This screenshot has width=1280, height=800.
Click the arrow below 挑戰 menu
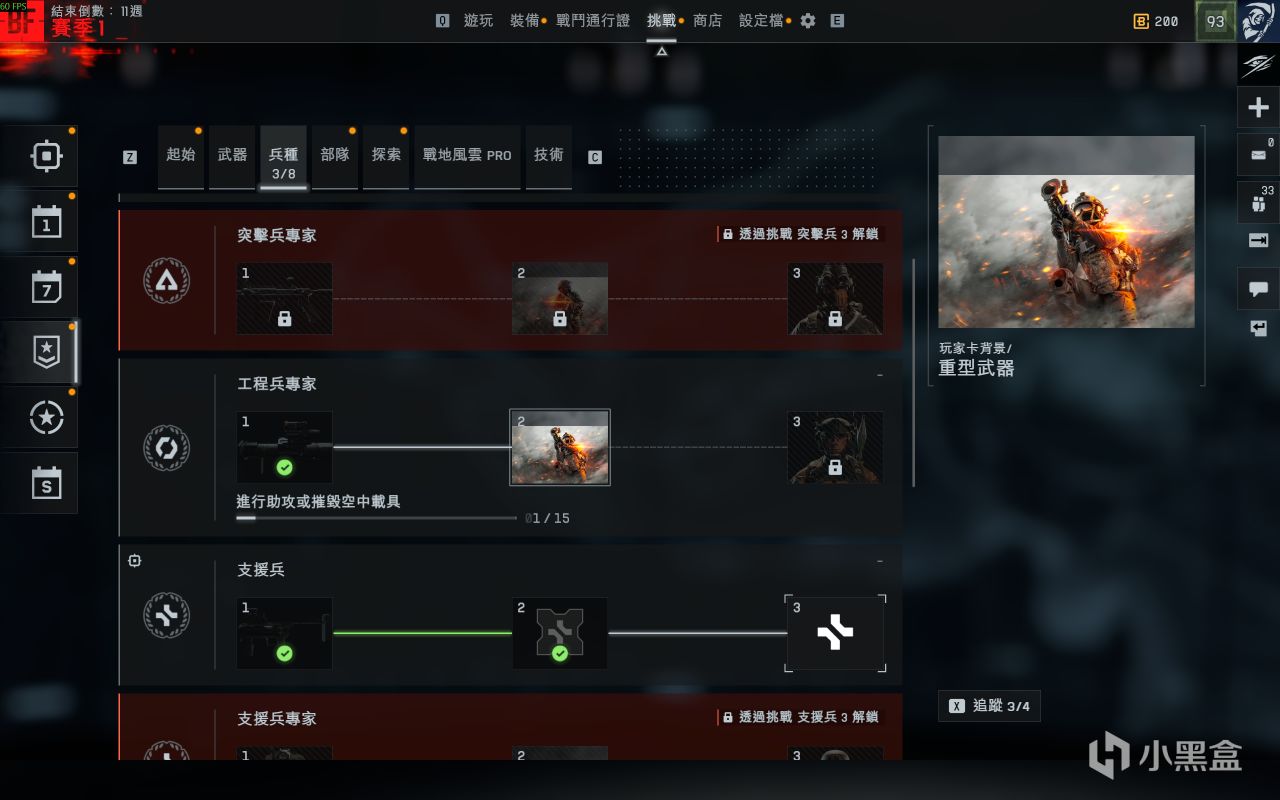[x=661, y=51]
